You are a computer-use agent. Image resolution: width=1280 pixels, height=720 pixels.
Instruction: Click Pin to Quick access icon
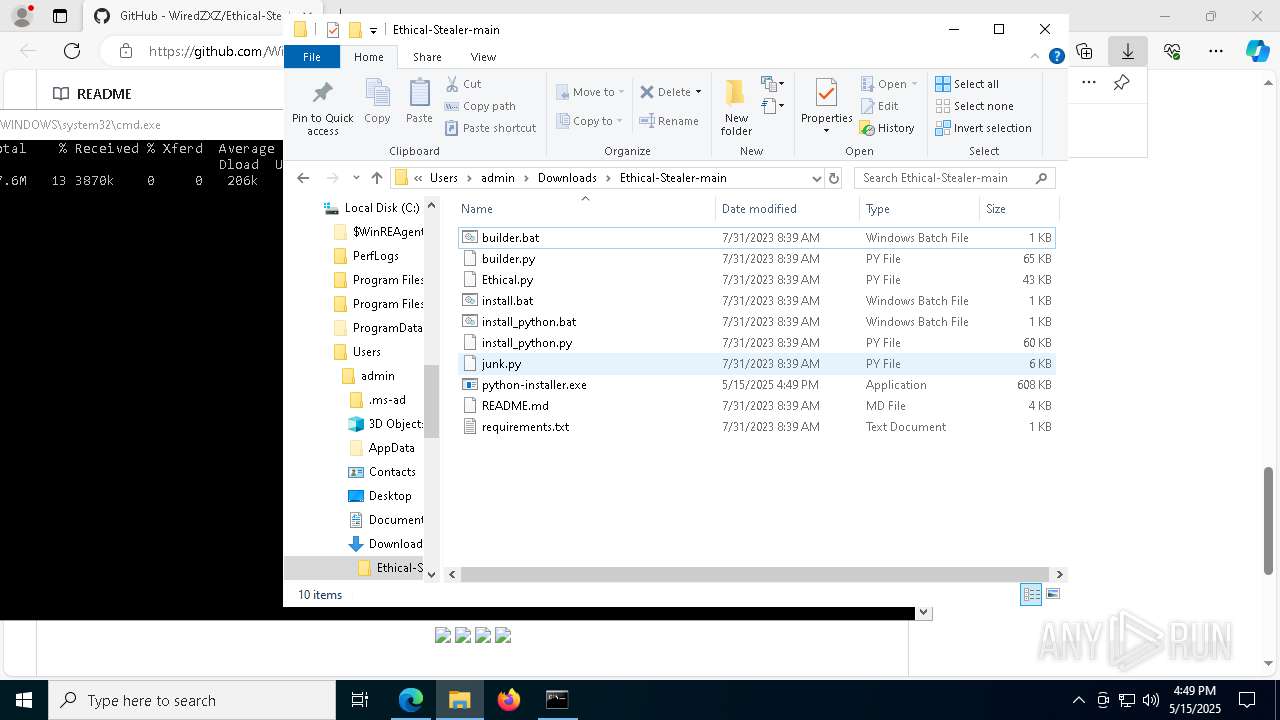click(322, 93)
